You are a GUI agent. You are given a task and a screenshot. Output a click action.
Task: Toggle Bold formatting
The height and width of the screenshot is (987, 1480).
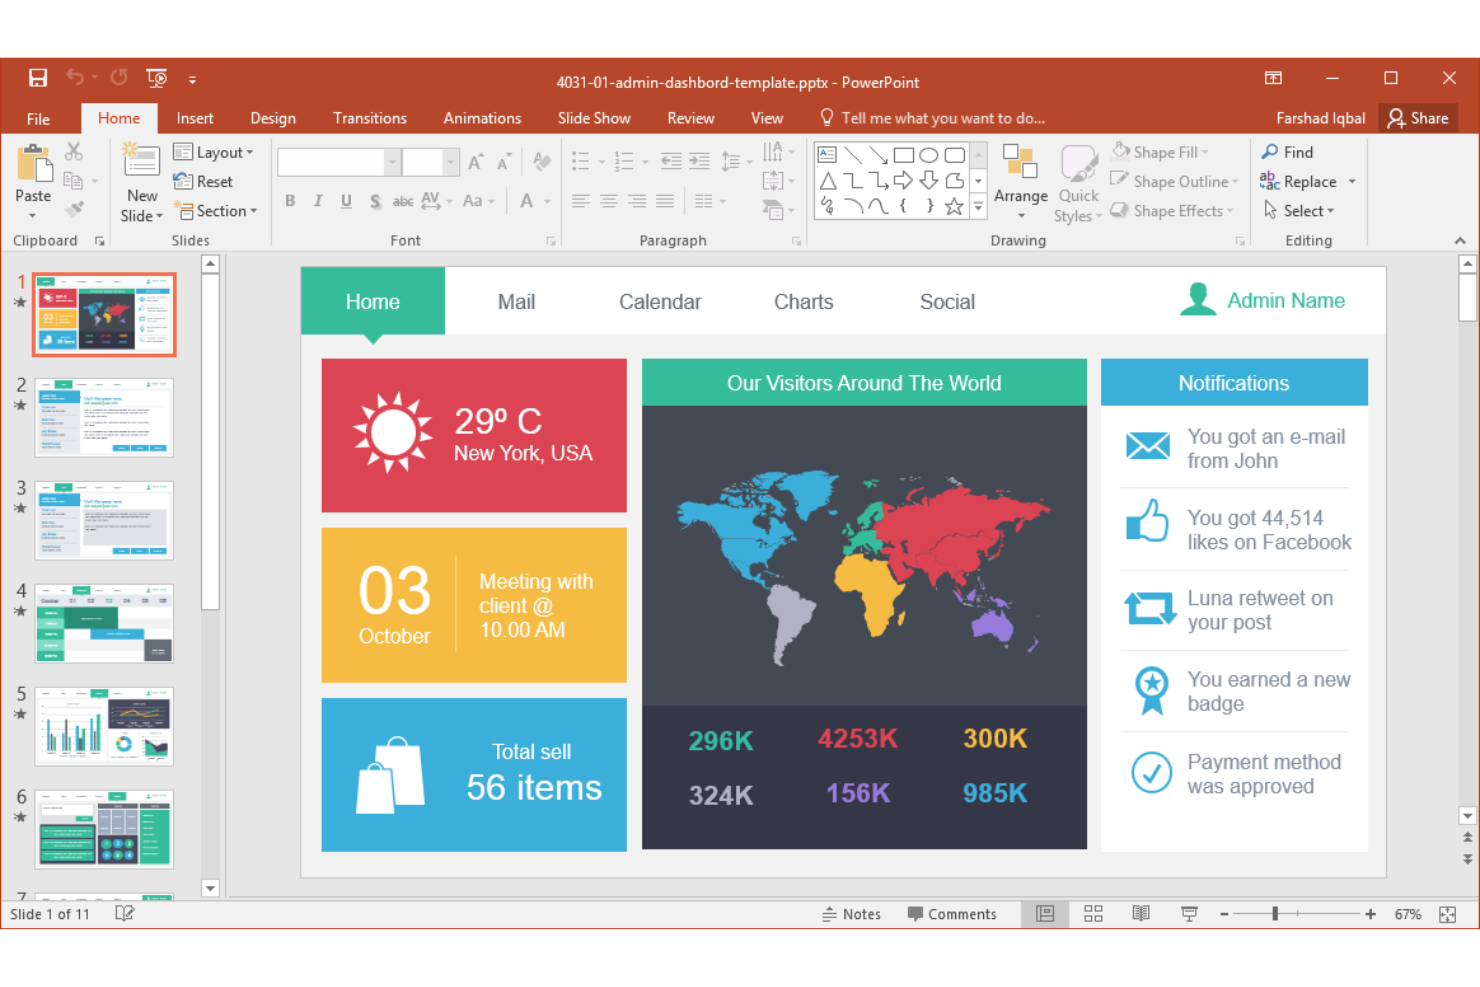point(289,201)
